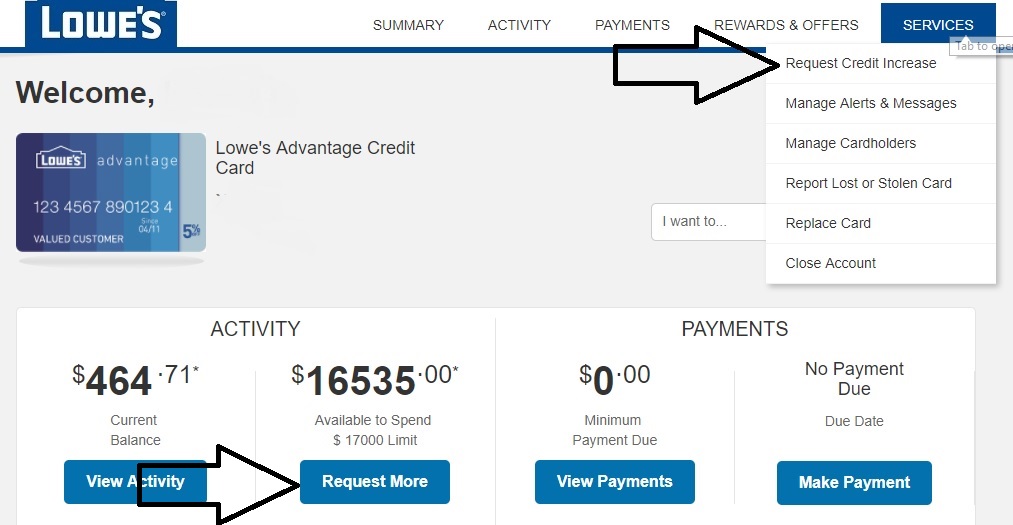Click the View Payments button
This screenshot has width=1013, height=525.
point(614,482)
